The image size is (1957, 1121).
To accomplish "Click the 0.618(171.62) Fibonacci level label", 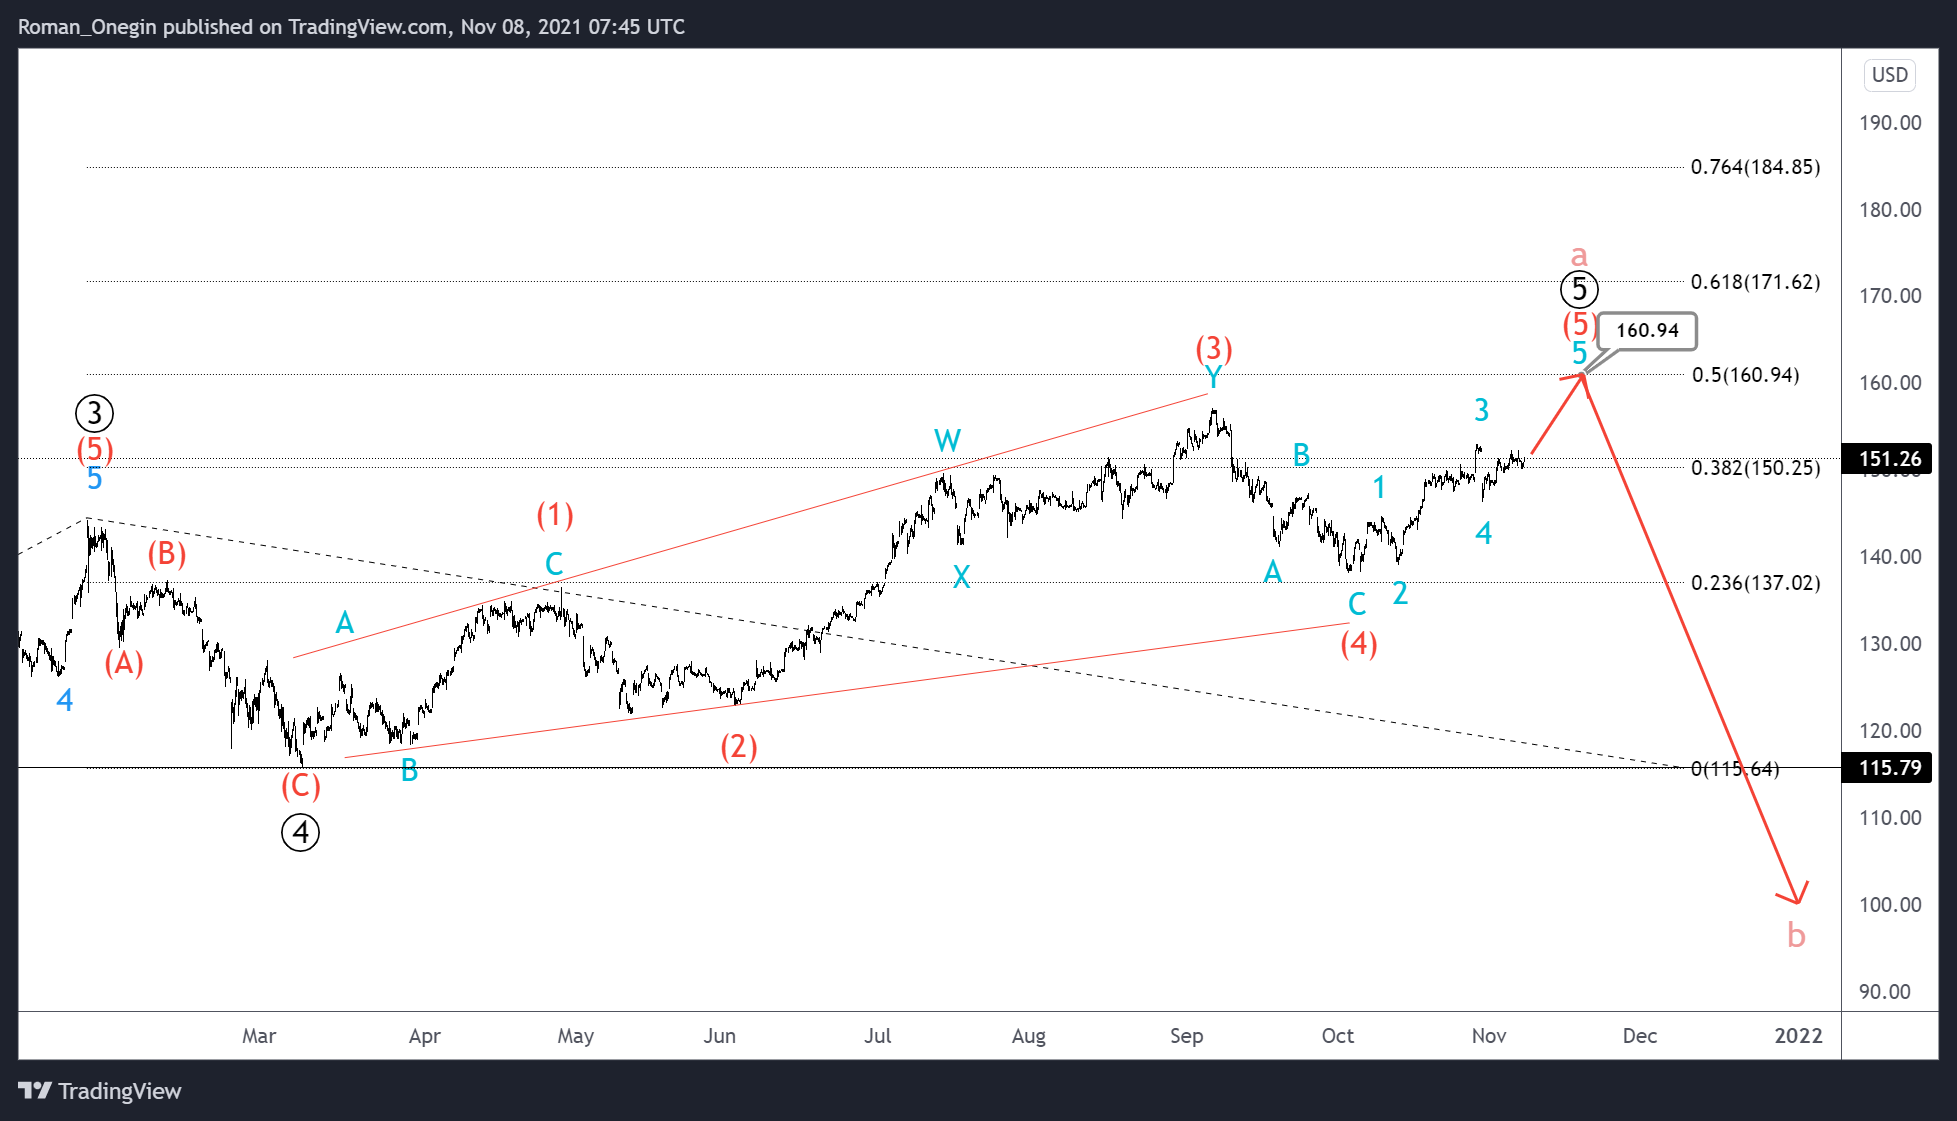I will pyautogui.click(x=1755, y=282).
